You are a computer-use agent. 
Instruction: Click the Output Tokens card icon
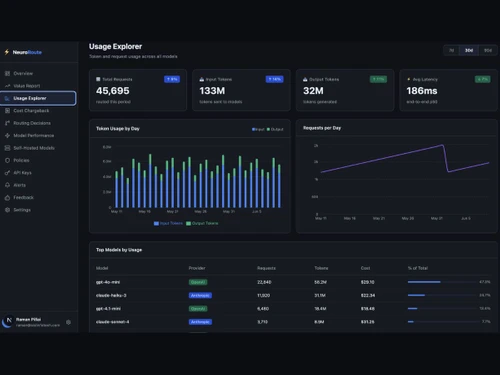[x=305, y=79]
